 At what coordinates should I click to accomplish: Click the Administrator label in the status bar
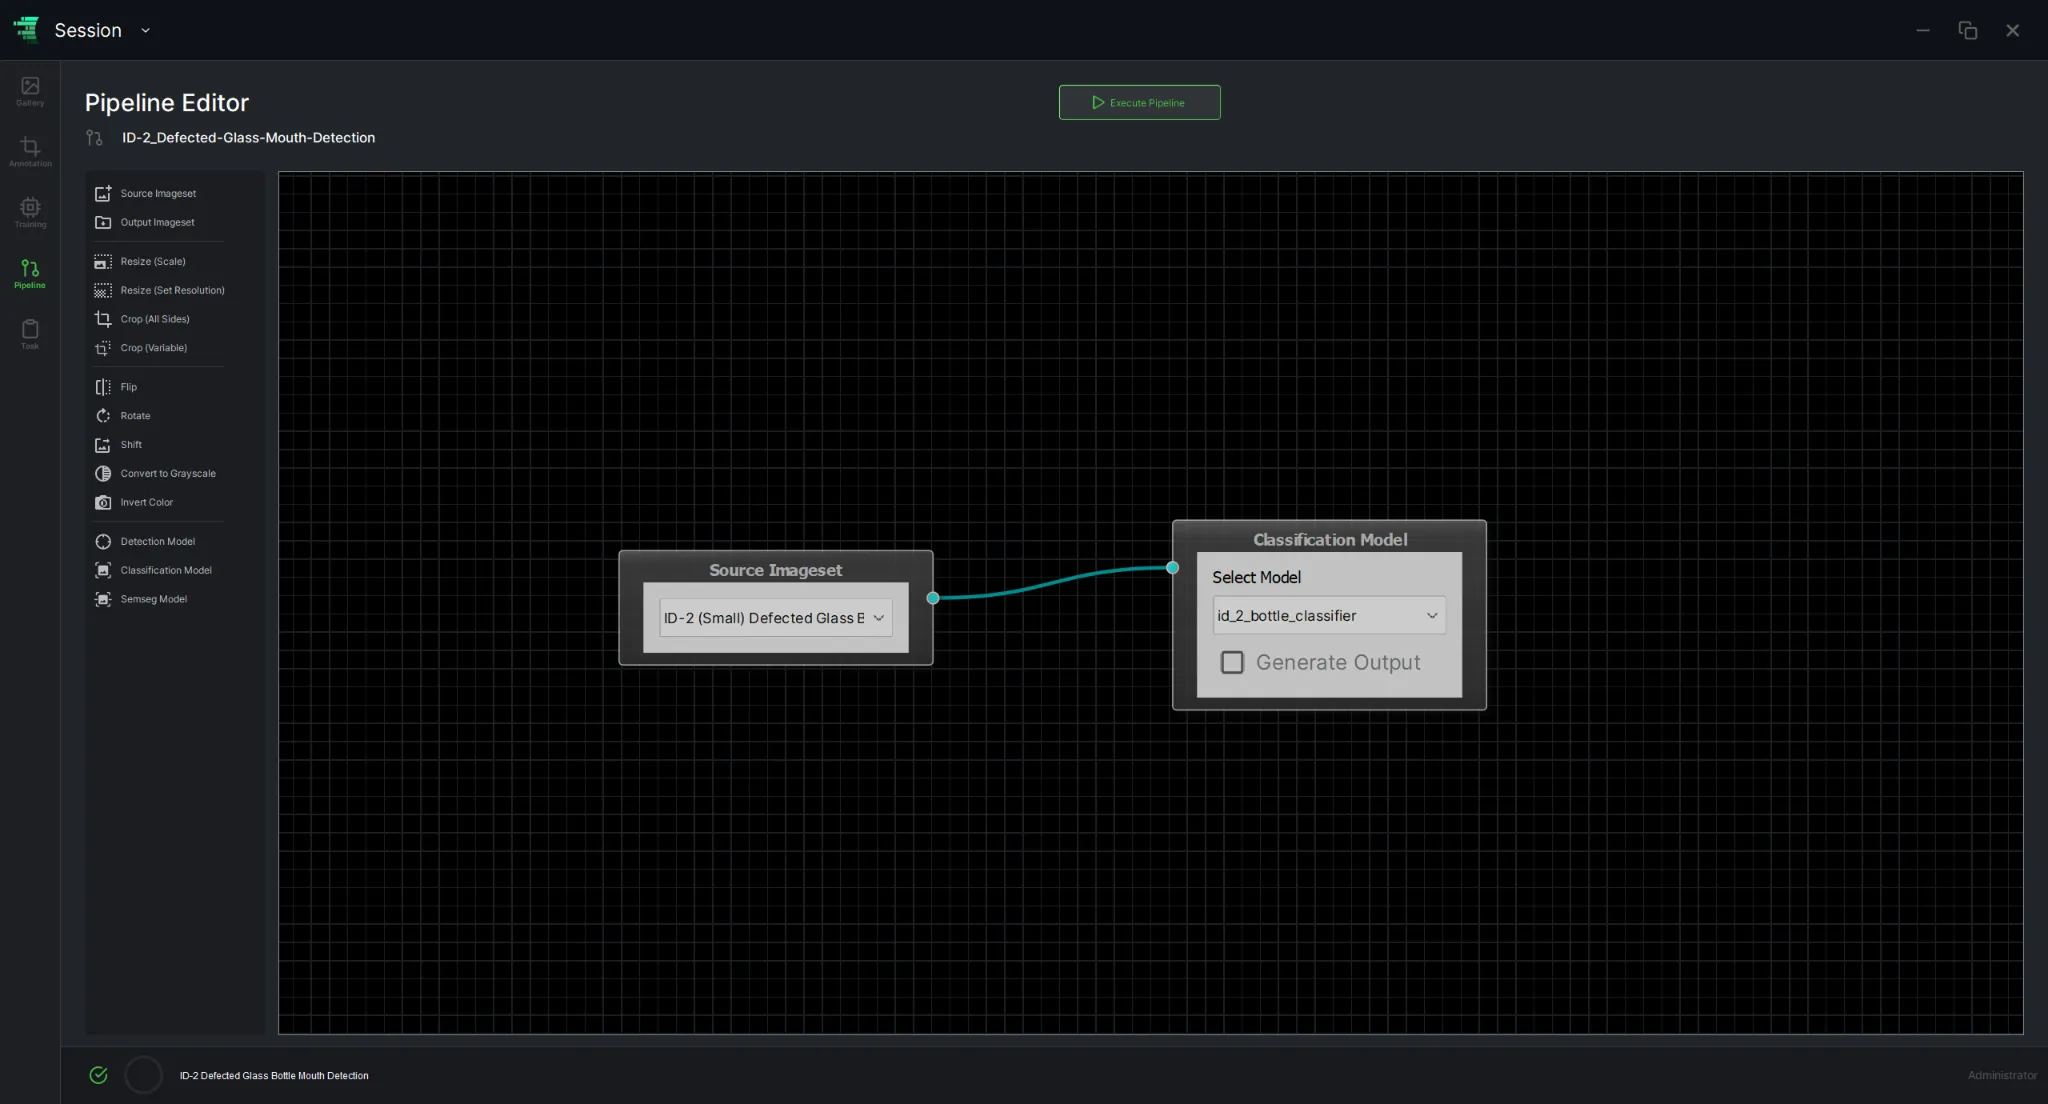pos(2002,1076)
